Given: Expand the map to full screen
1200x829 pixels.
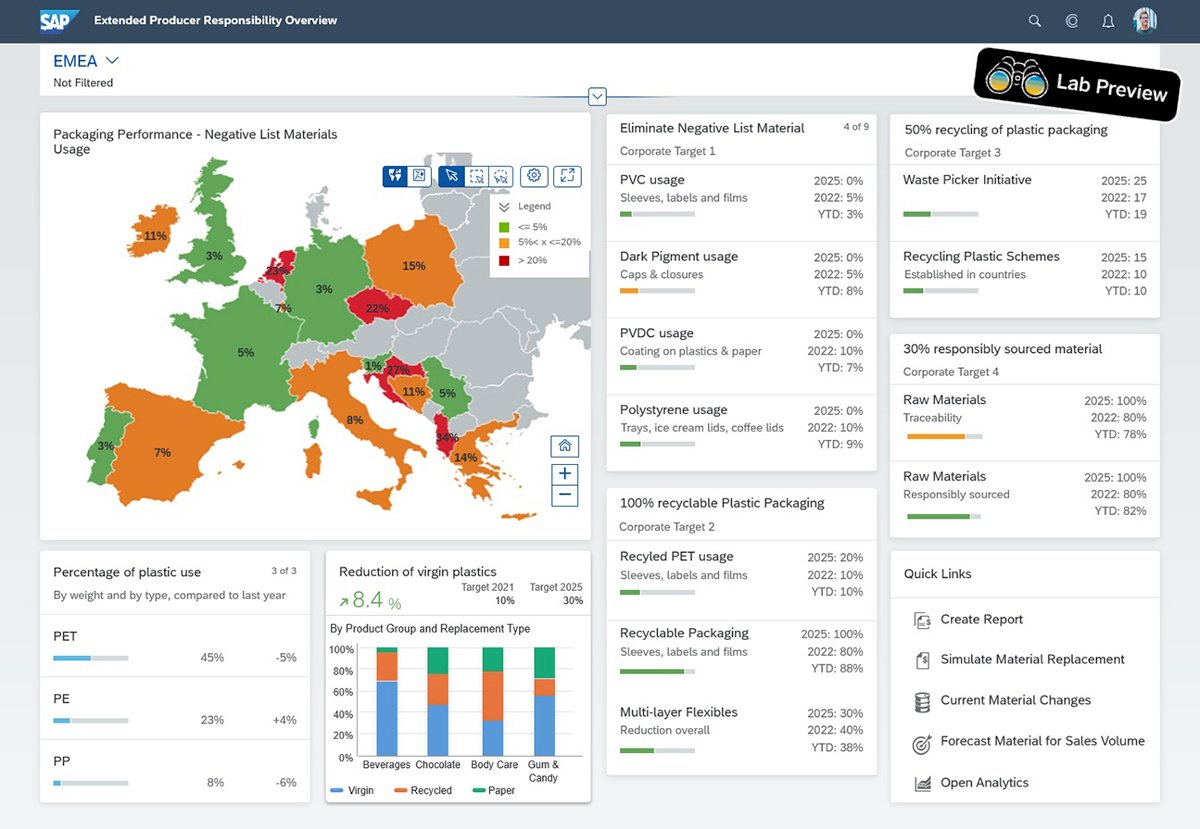Looking at the screenshot, I should 567,176.
